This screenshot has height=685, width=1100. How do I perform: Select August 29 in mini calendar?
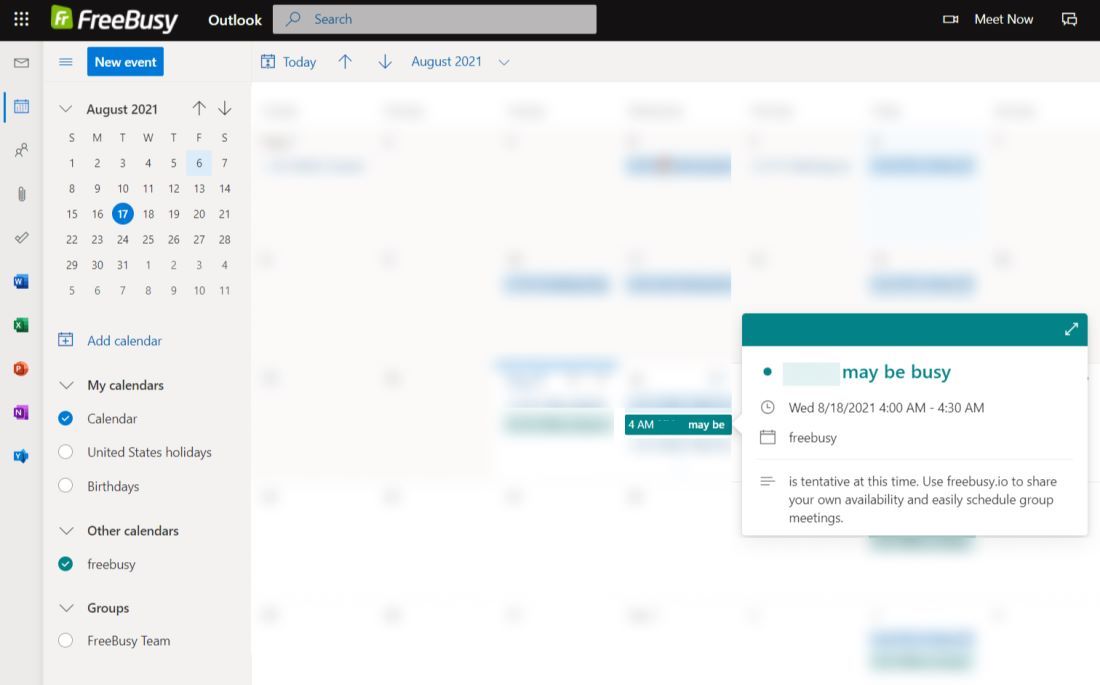(72, 265)
